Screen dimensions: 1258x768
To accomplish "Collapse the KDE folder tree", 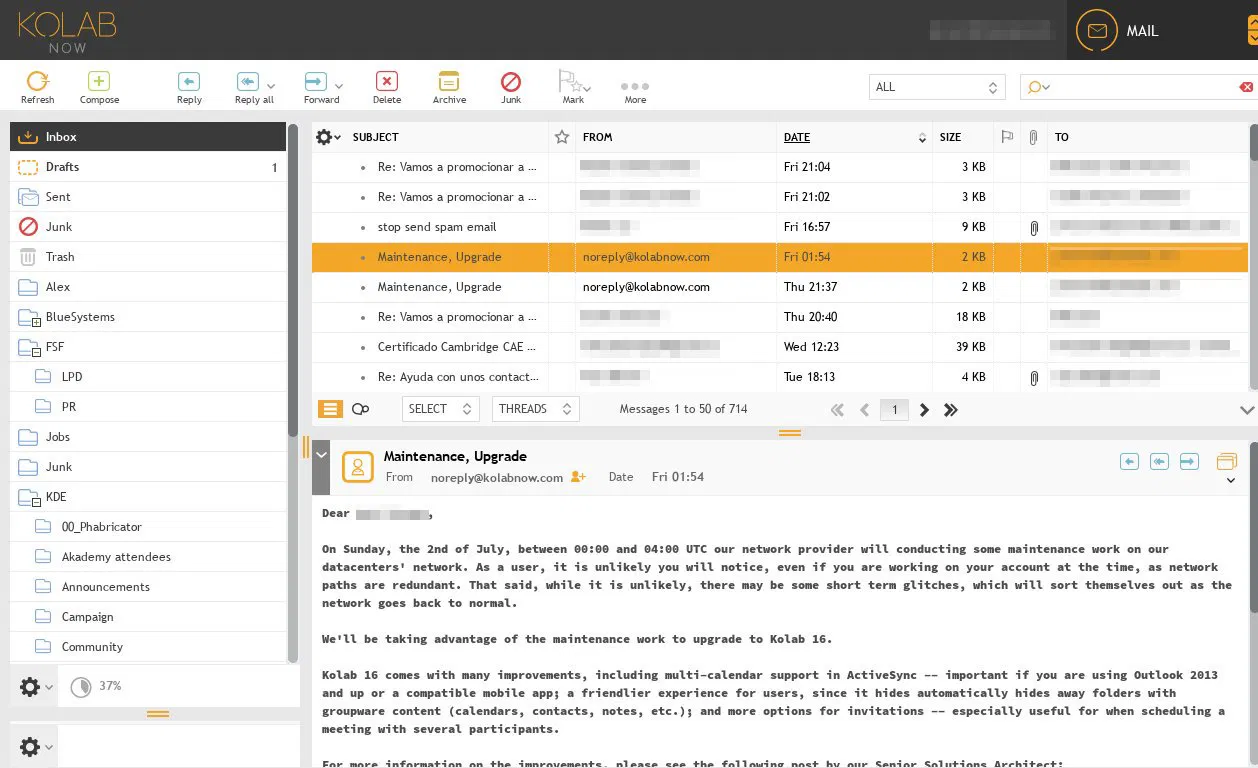I will point(35,502).
